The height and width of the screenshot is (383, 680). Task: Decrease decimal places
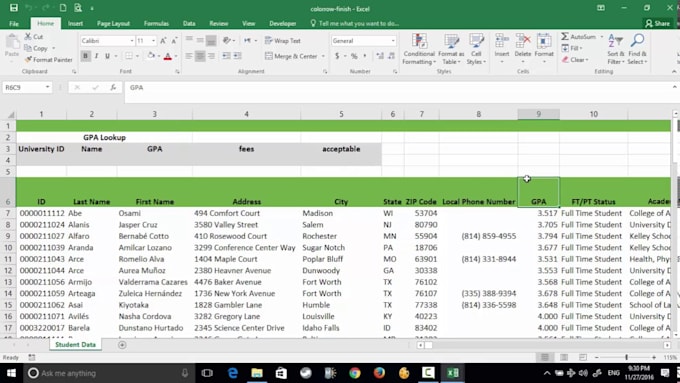click(x=392, y=56)
